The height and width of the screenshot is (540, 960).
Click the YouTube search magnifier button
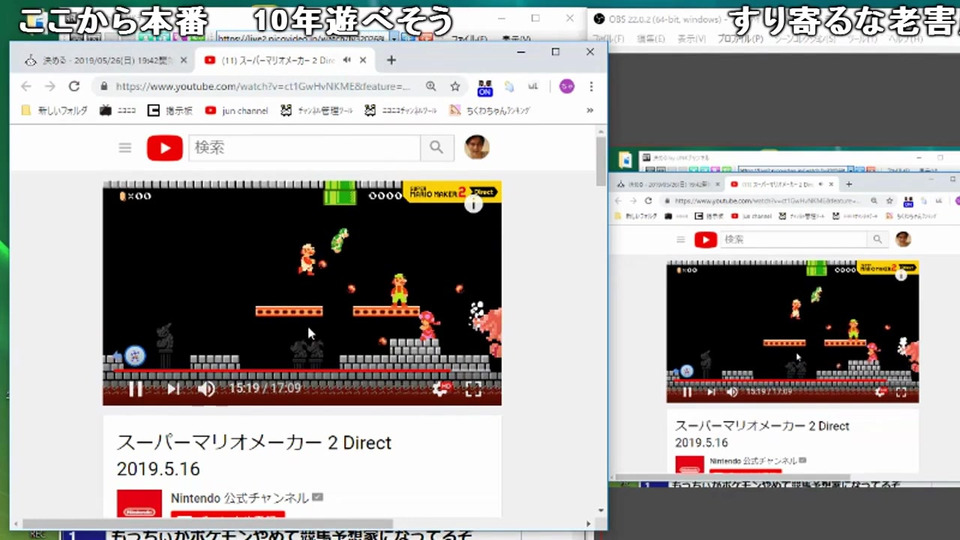(437, 148)
